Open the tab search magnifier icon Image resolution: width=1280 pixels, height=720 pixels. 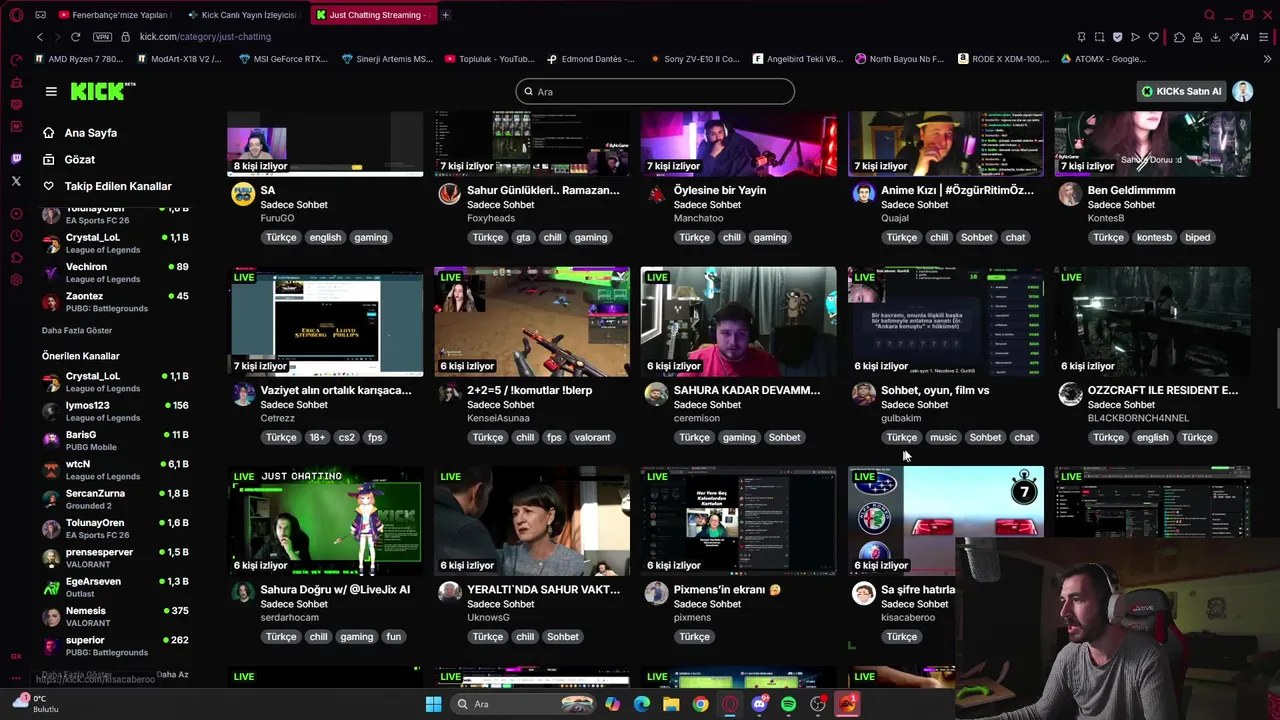1209,15
